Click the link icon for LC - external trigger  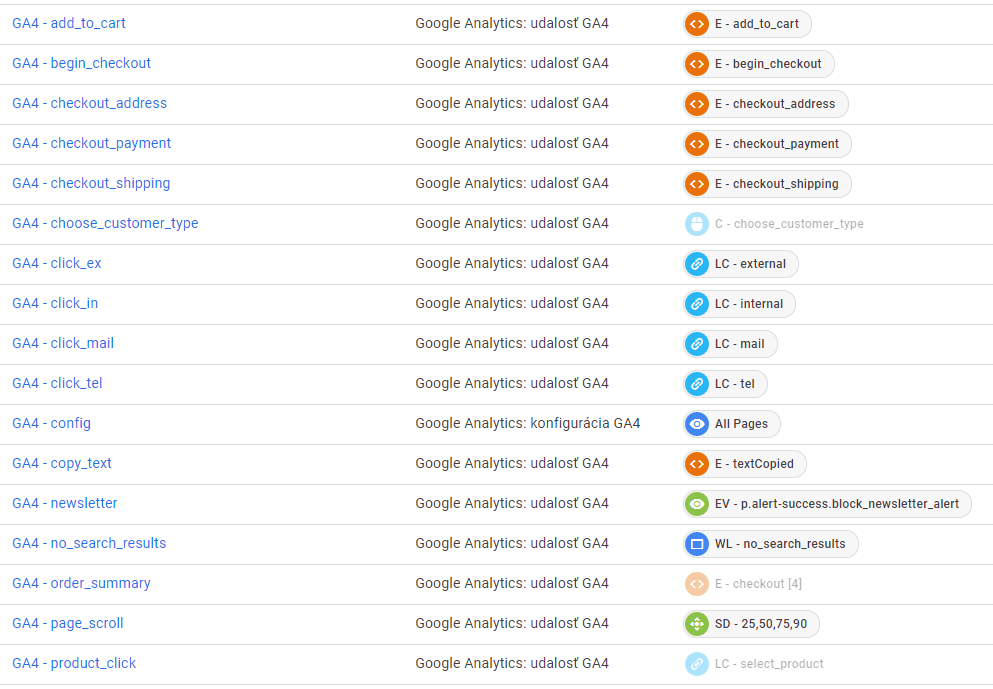697,264
